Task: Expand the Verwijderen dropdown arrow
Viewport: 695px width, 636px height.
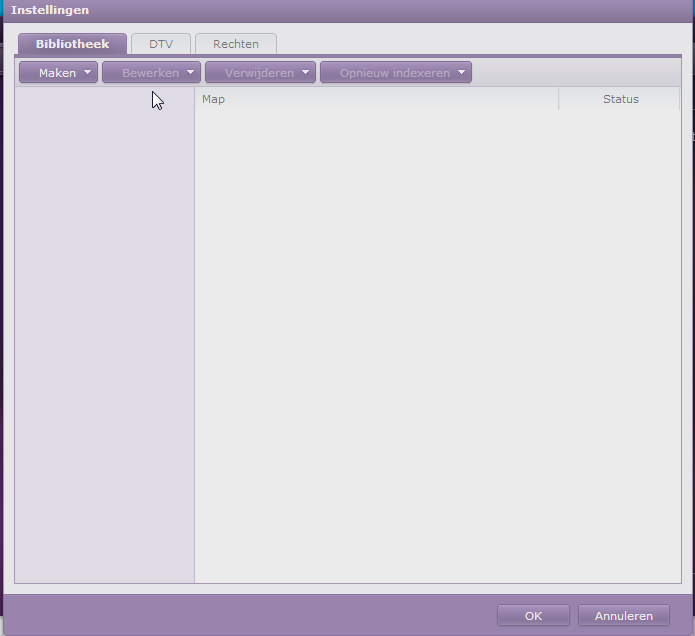Action: [x=305, y=73]
